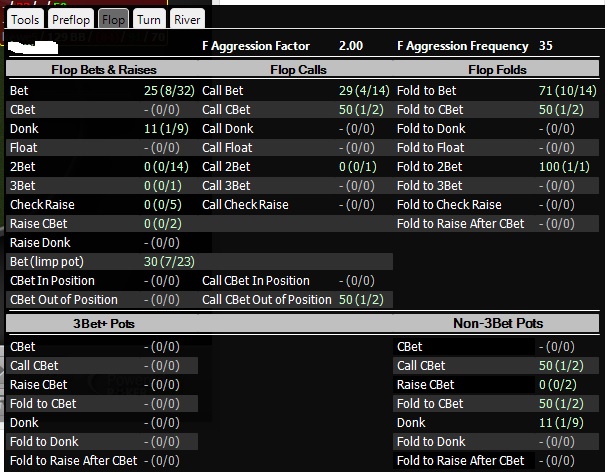Open the Tools tab
Image resolution: width=608 pixels, height=473 pixels.
(x=25, y=19)
